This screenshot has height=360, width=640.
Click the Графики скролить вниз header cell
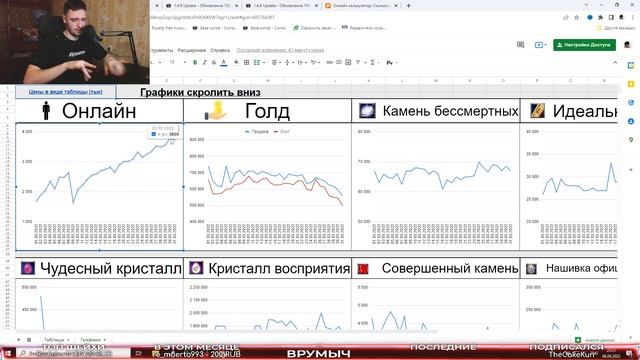coord(200,92)
